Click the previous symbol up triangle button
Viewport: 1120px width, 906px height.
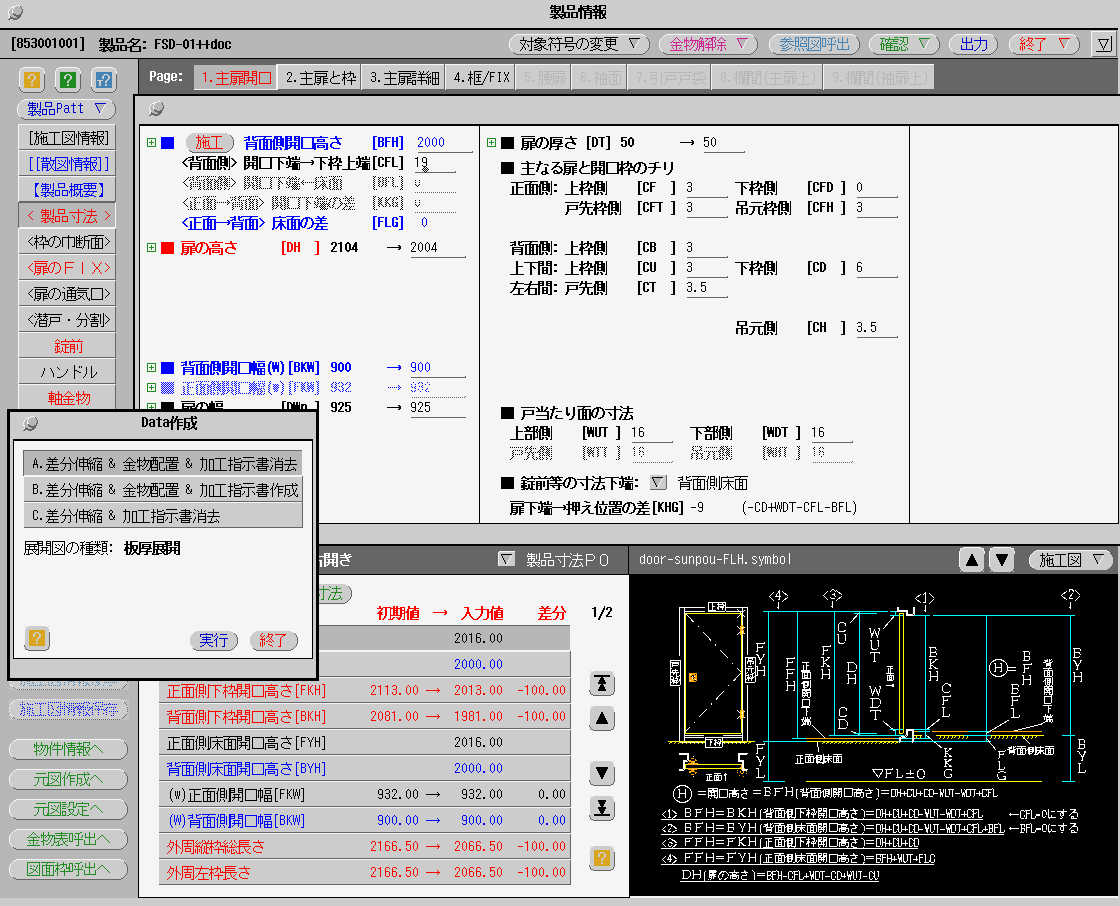[972, 560]
